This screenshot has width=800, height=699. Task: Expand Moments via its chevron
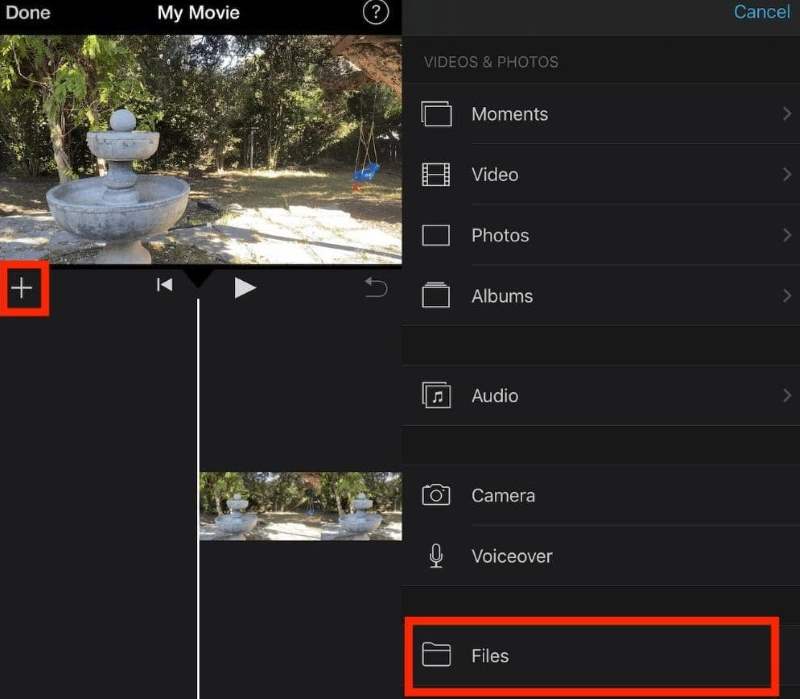(788, 114)
